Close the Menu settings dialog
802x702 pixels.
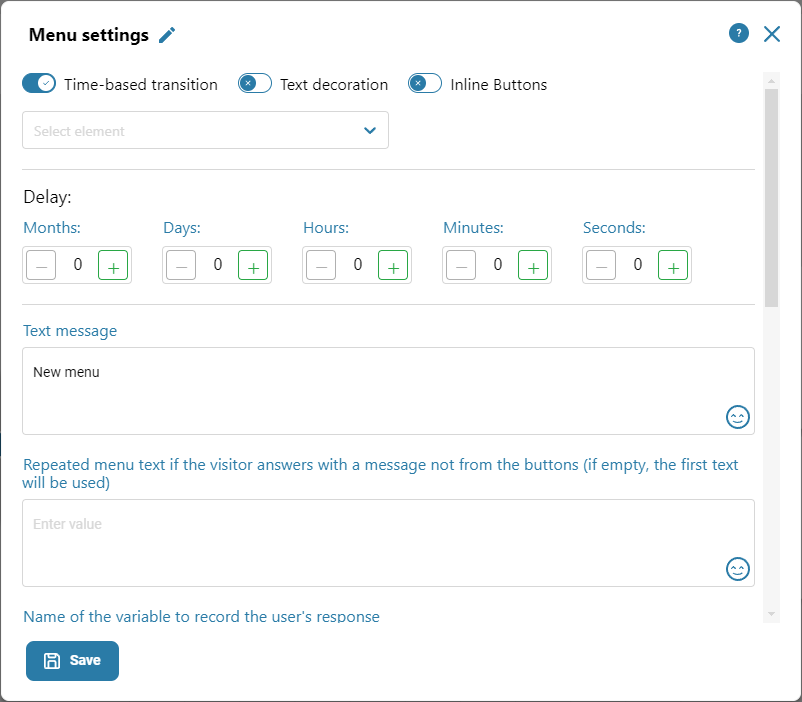pos(772,34)
